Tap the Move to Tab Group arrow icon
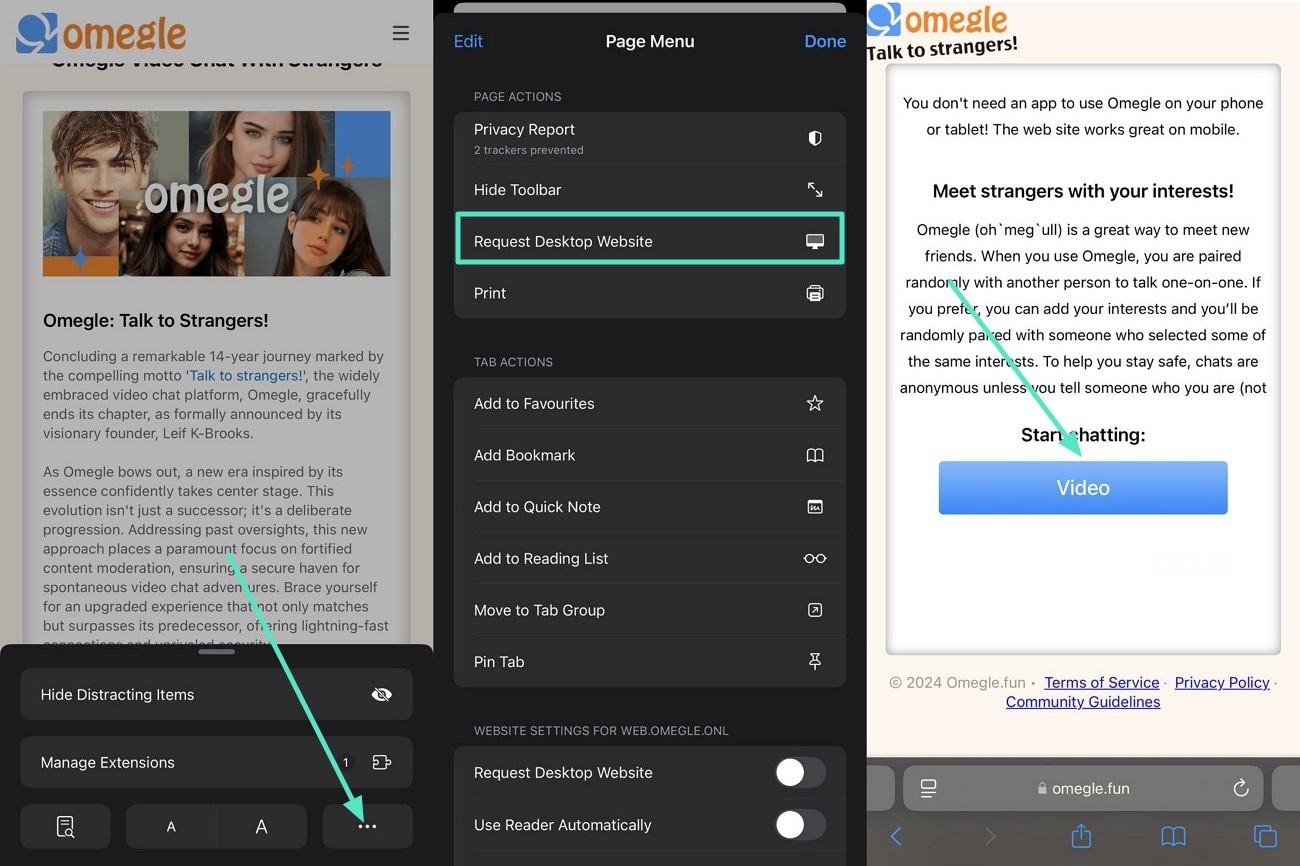 pyautogui.click(x=815, y=610)
